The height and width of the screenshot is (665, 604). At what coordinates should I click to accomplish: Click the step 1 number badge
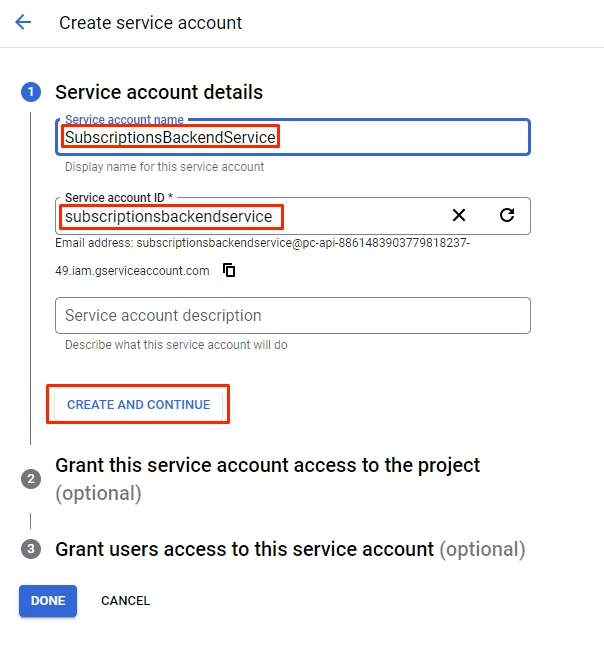tap(30, 92)
